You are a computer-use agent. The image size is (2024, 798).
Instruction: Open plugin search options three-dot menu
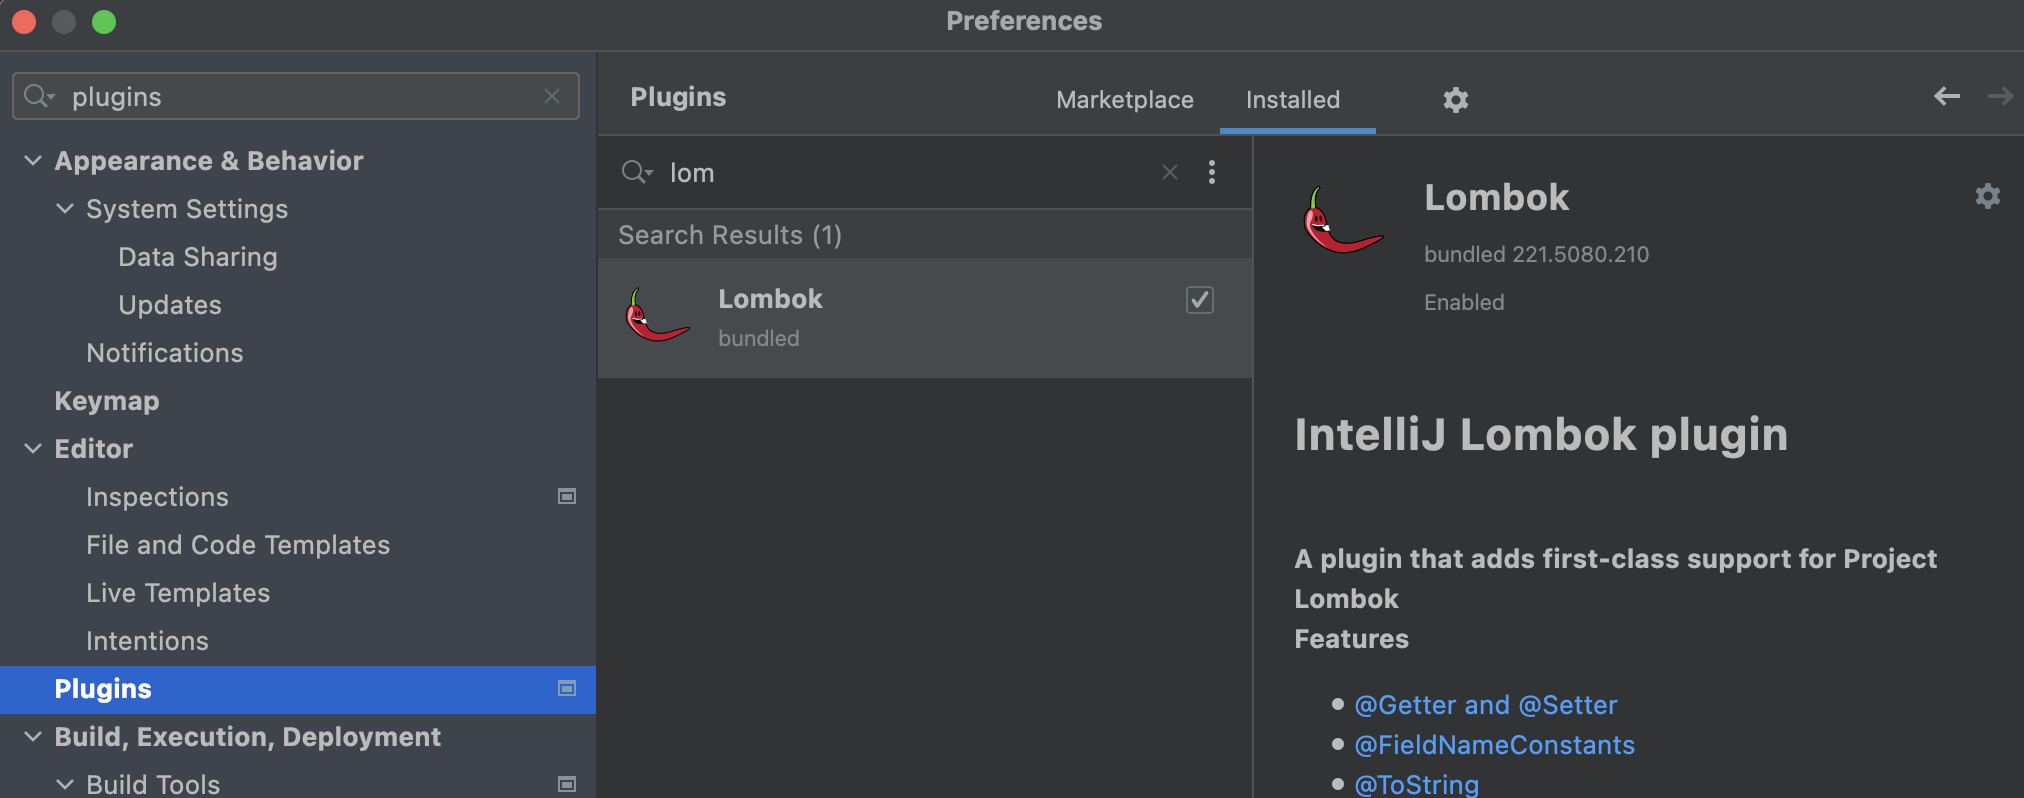pyautogui.click(x=1212, y=172)
